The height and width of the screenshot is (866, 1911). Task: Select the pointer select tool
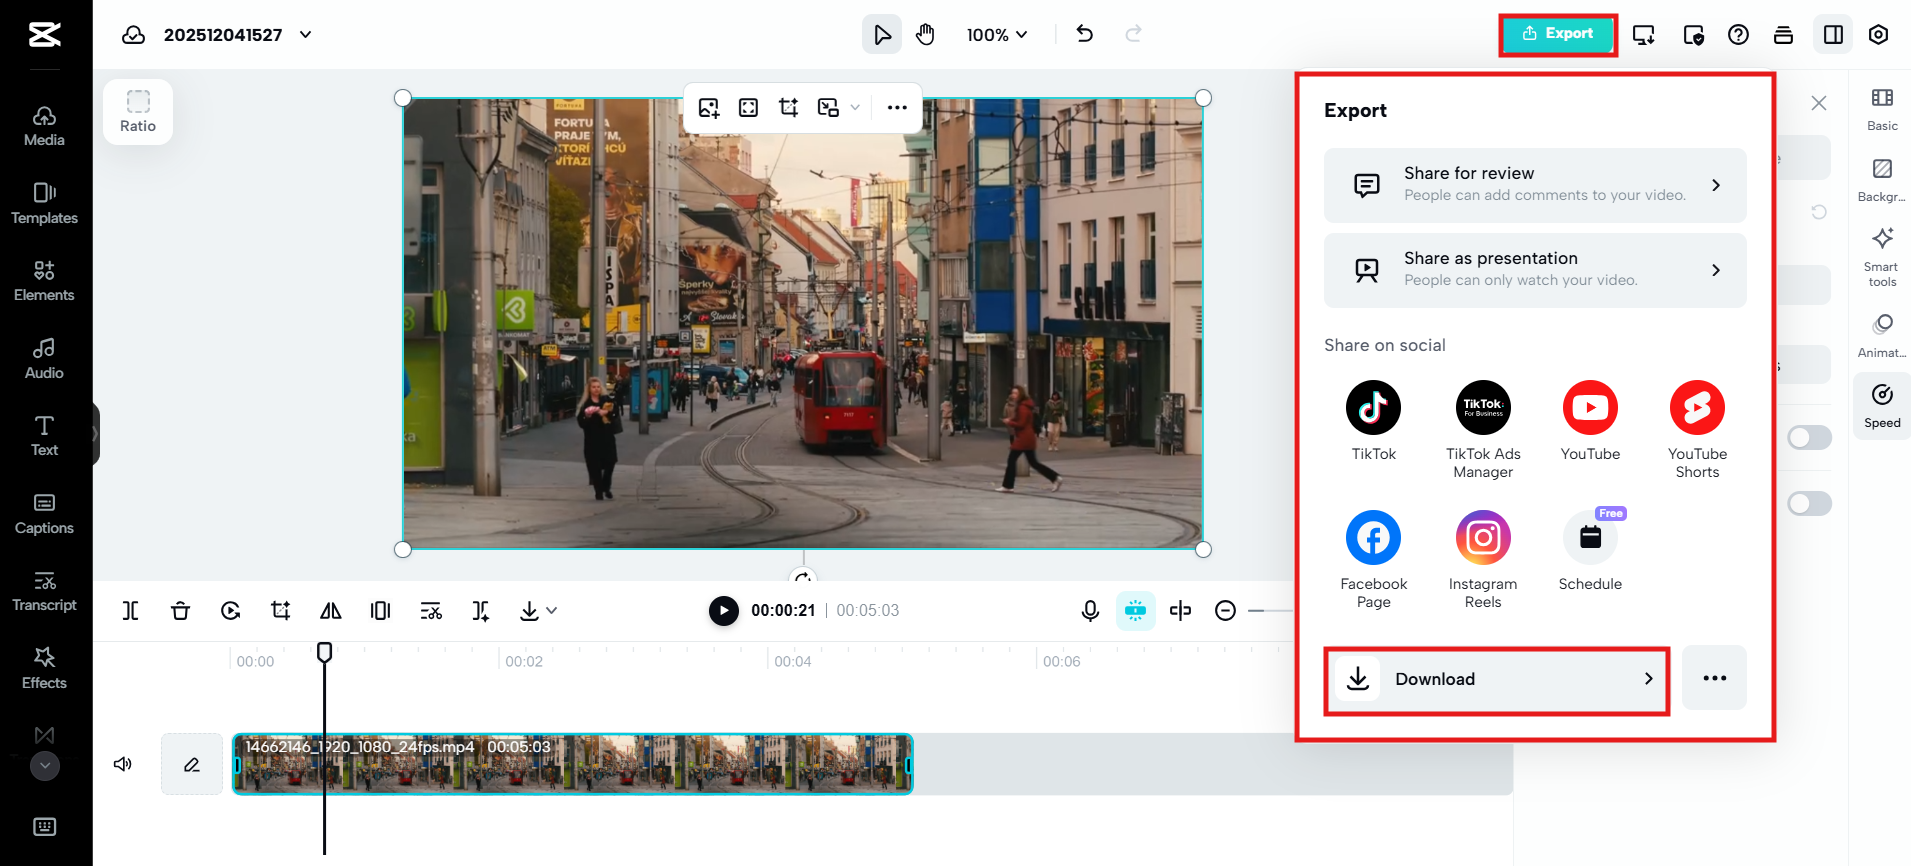(882, 35)
